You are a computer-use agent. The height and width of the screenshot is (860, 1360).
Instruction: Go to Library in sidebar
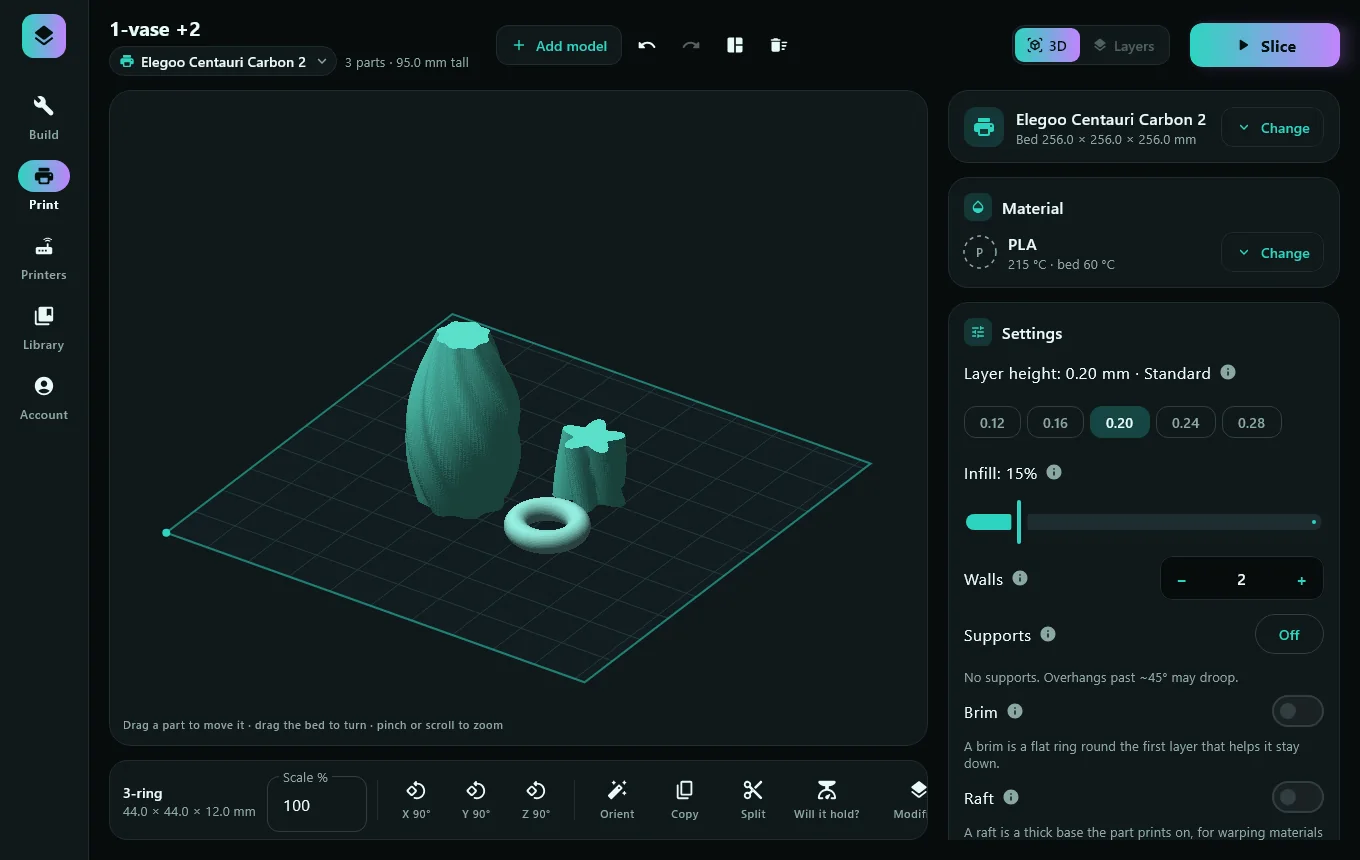tap(44, 328)
